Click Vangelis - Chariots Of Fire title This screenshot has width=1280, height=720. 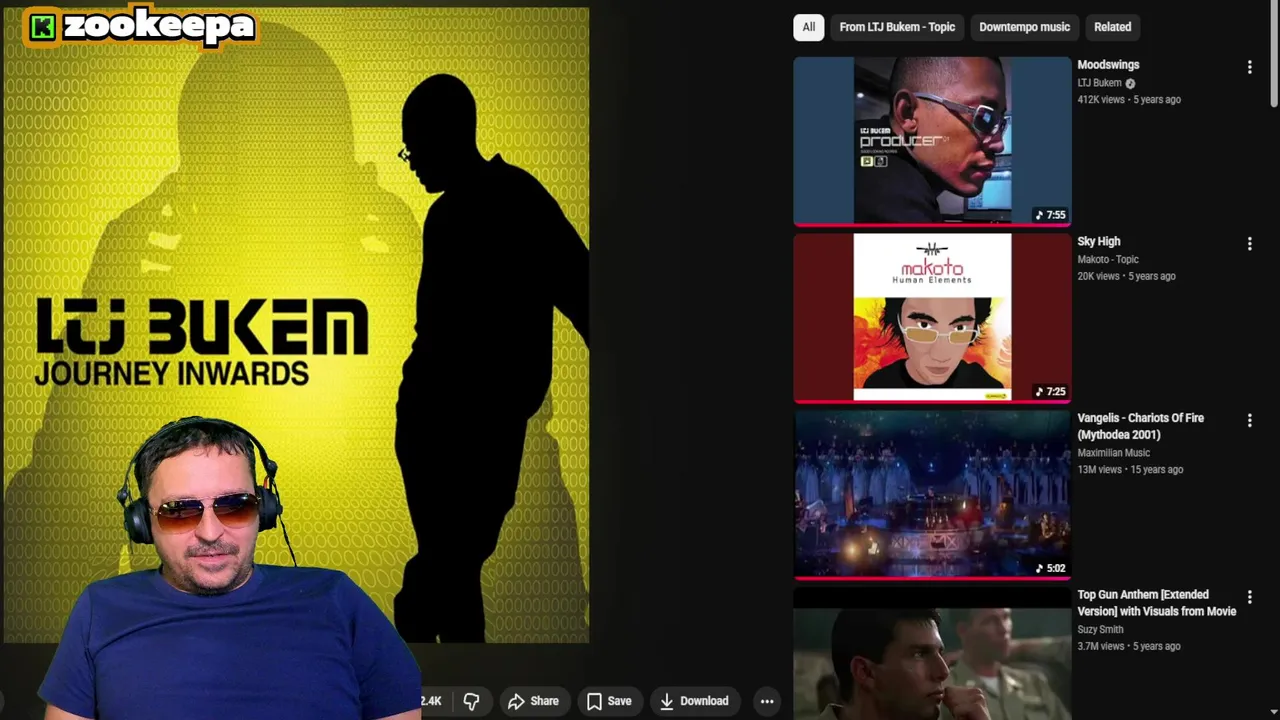(x=1140, y=426)
